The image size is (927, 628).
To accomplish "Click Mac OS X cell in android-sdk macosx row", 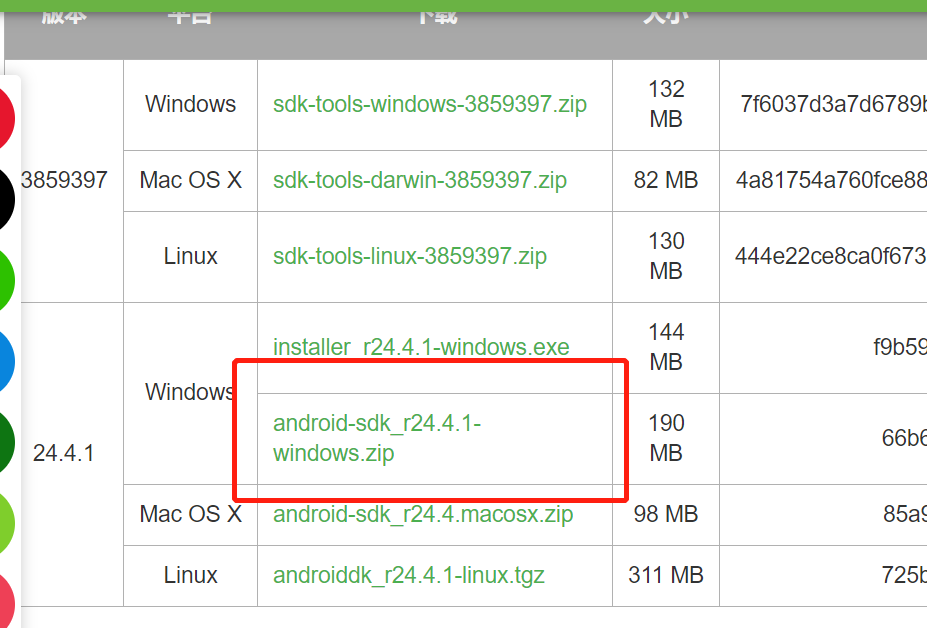I will pyautogui.click(x=190, y=514).
